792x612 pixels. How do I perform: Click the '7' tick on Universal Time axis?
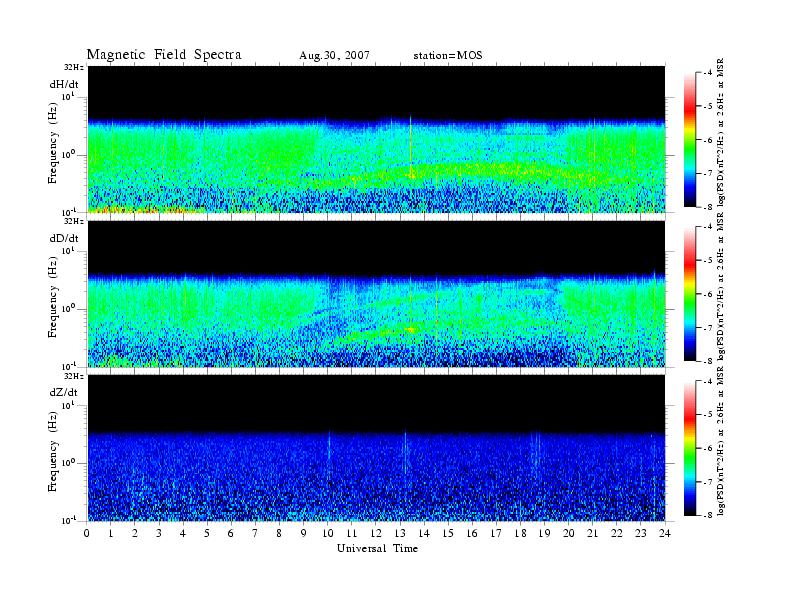(256, 533)
